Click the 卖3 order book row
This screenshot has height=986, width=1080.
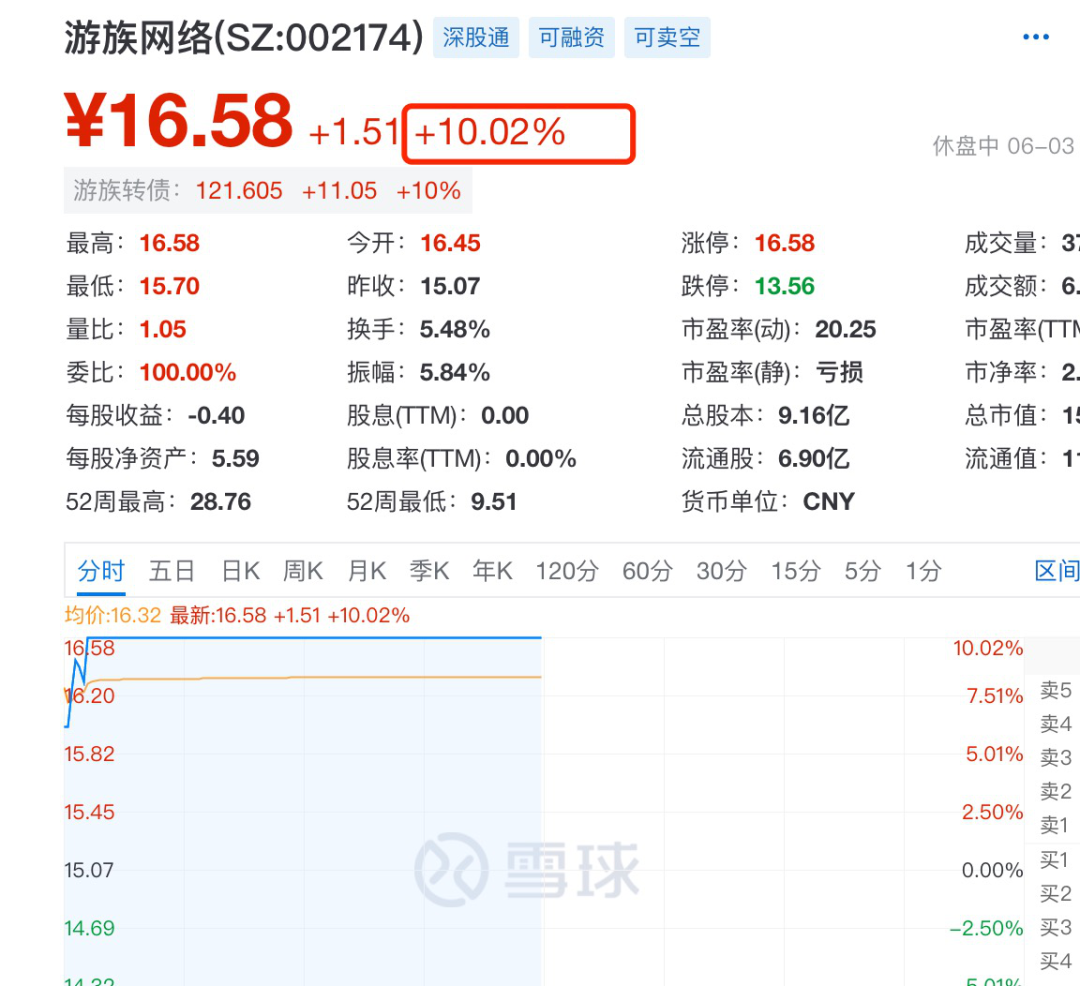pyautogui.click(x=1056, y=757)
